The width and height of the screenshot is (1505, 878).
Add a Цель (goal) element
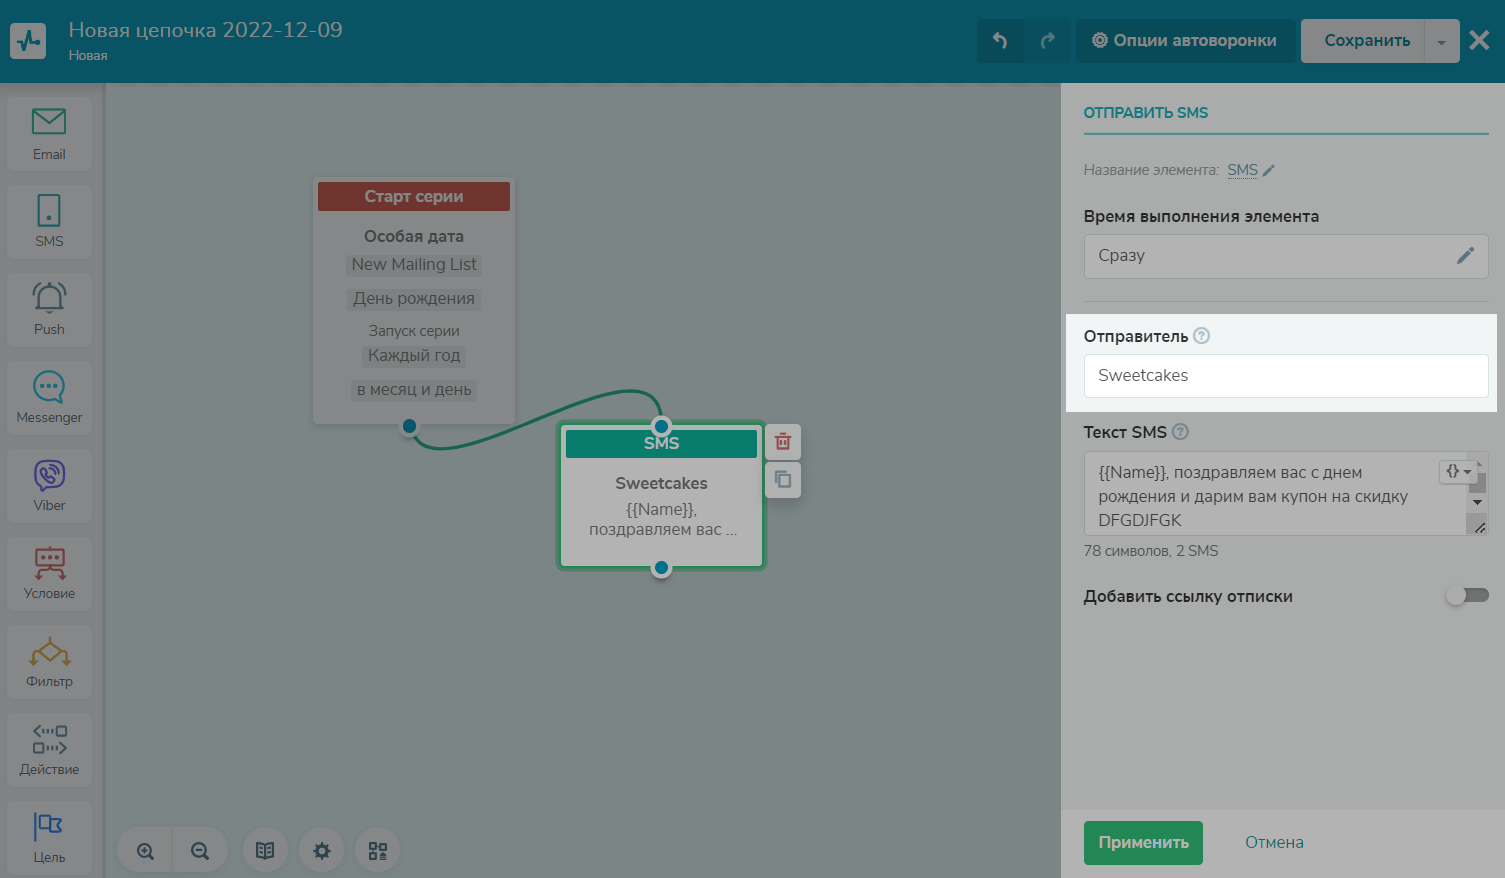point(49,838)
